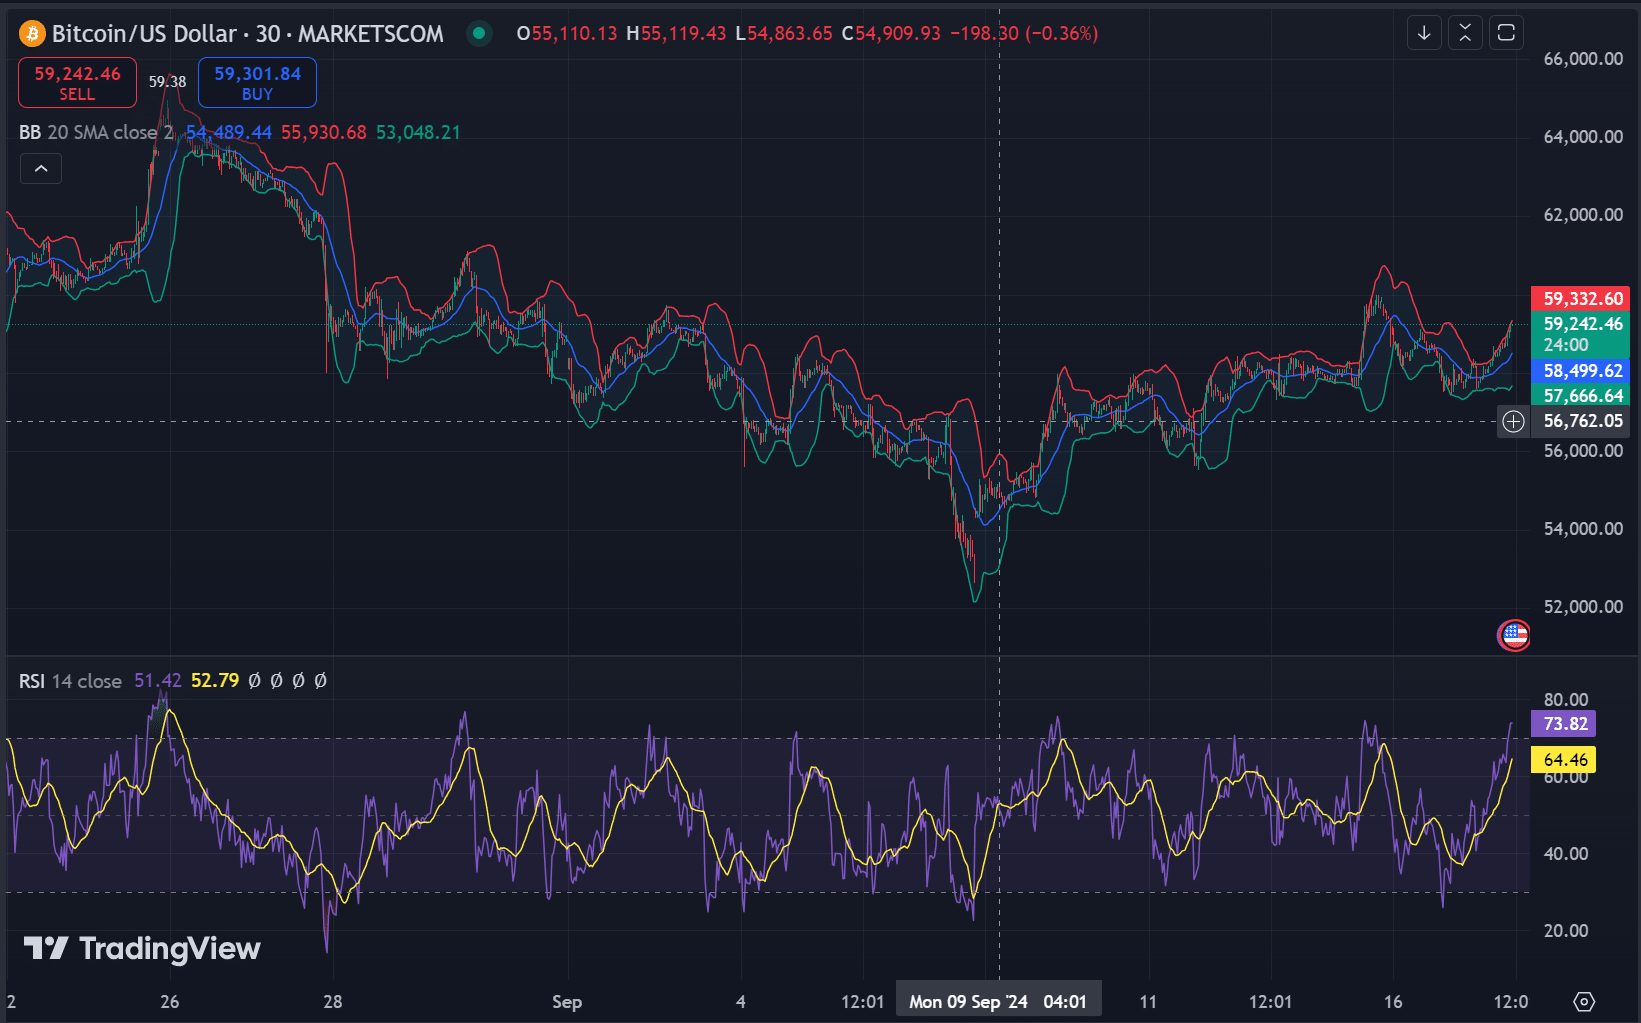Click the change value −198.30 (−0.36%)
The image size is (1641, 1023).
1024,34
